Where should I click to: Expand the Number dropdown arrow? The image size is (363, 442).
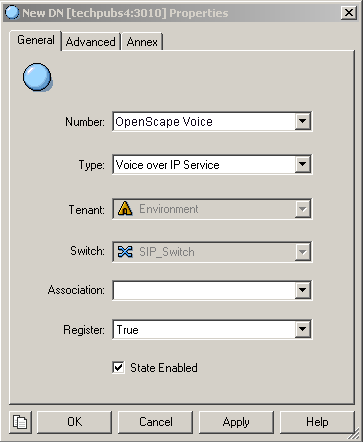302,121
